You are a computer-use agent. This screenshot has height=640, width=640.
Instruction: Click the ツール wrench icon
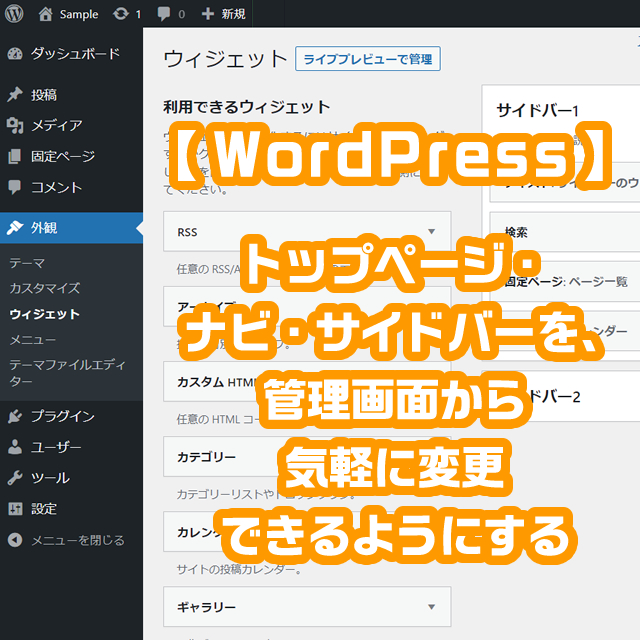click(15, 478)
